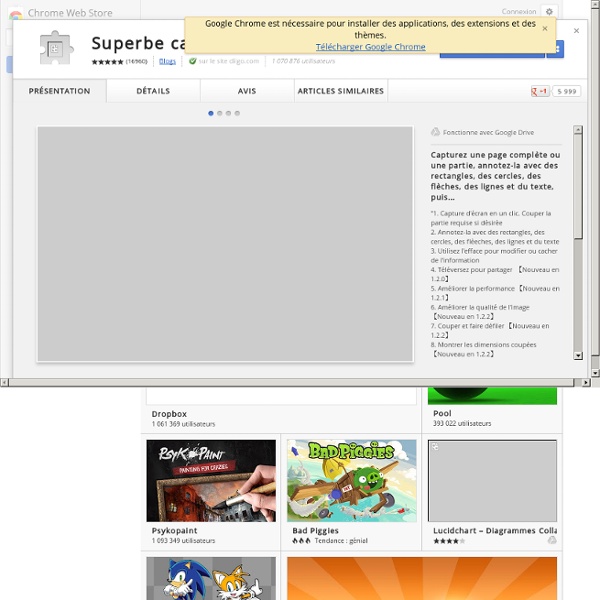Click the large grey screenshot preview
Viewport: 600px width, 600px height.
point(225,244)
